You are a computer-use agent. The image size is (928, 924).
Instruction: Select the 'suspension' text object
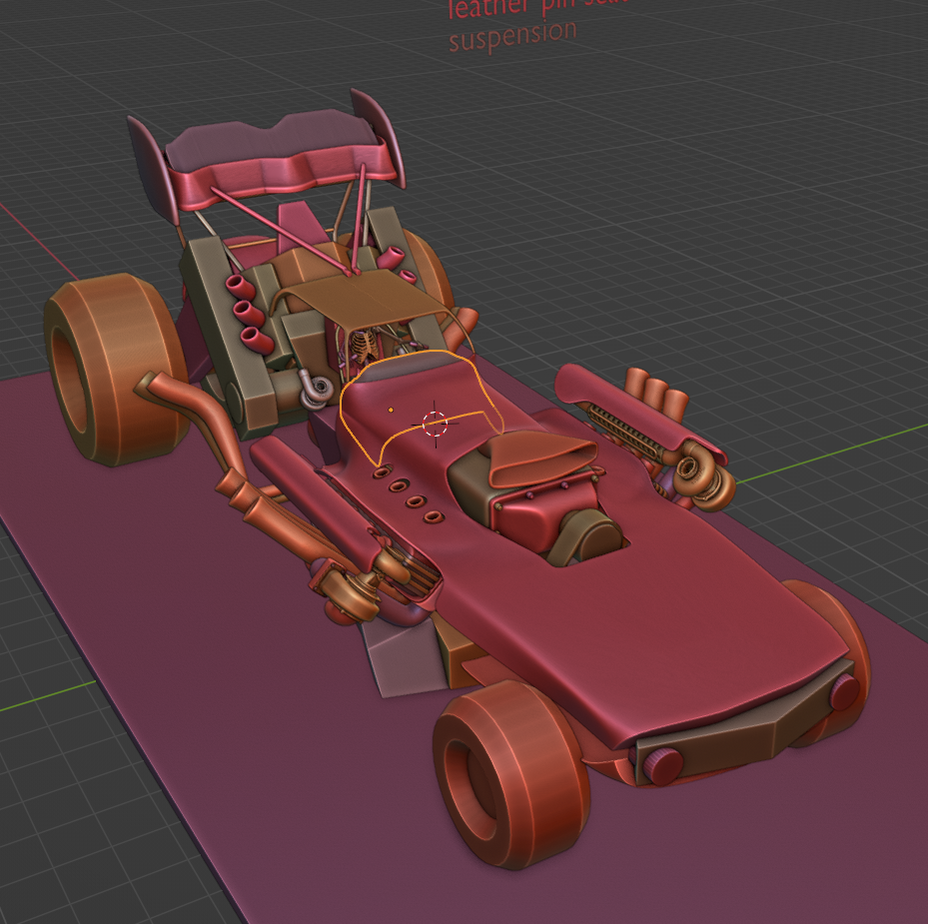pos(513,36)
